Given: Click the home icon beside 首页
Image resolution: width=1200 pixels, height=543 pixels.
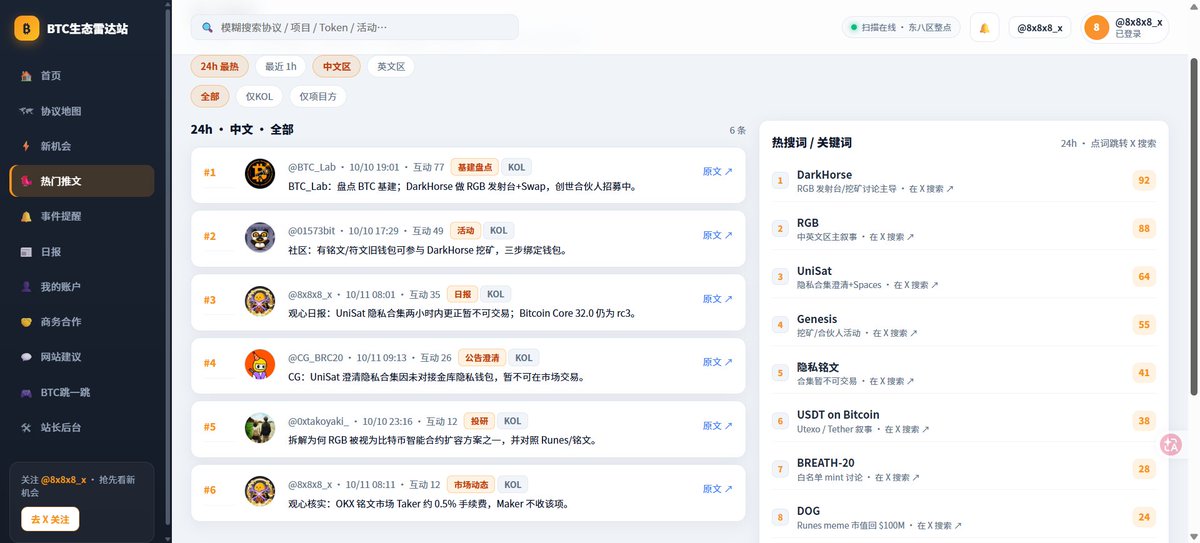Looking at the screenshot, I should click(x=26, y=76).
